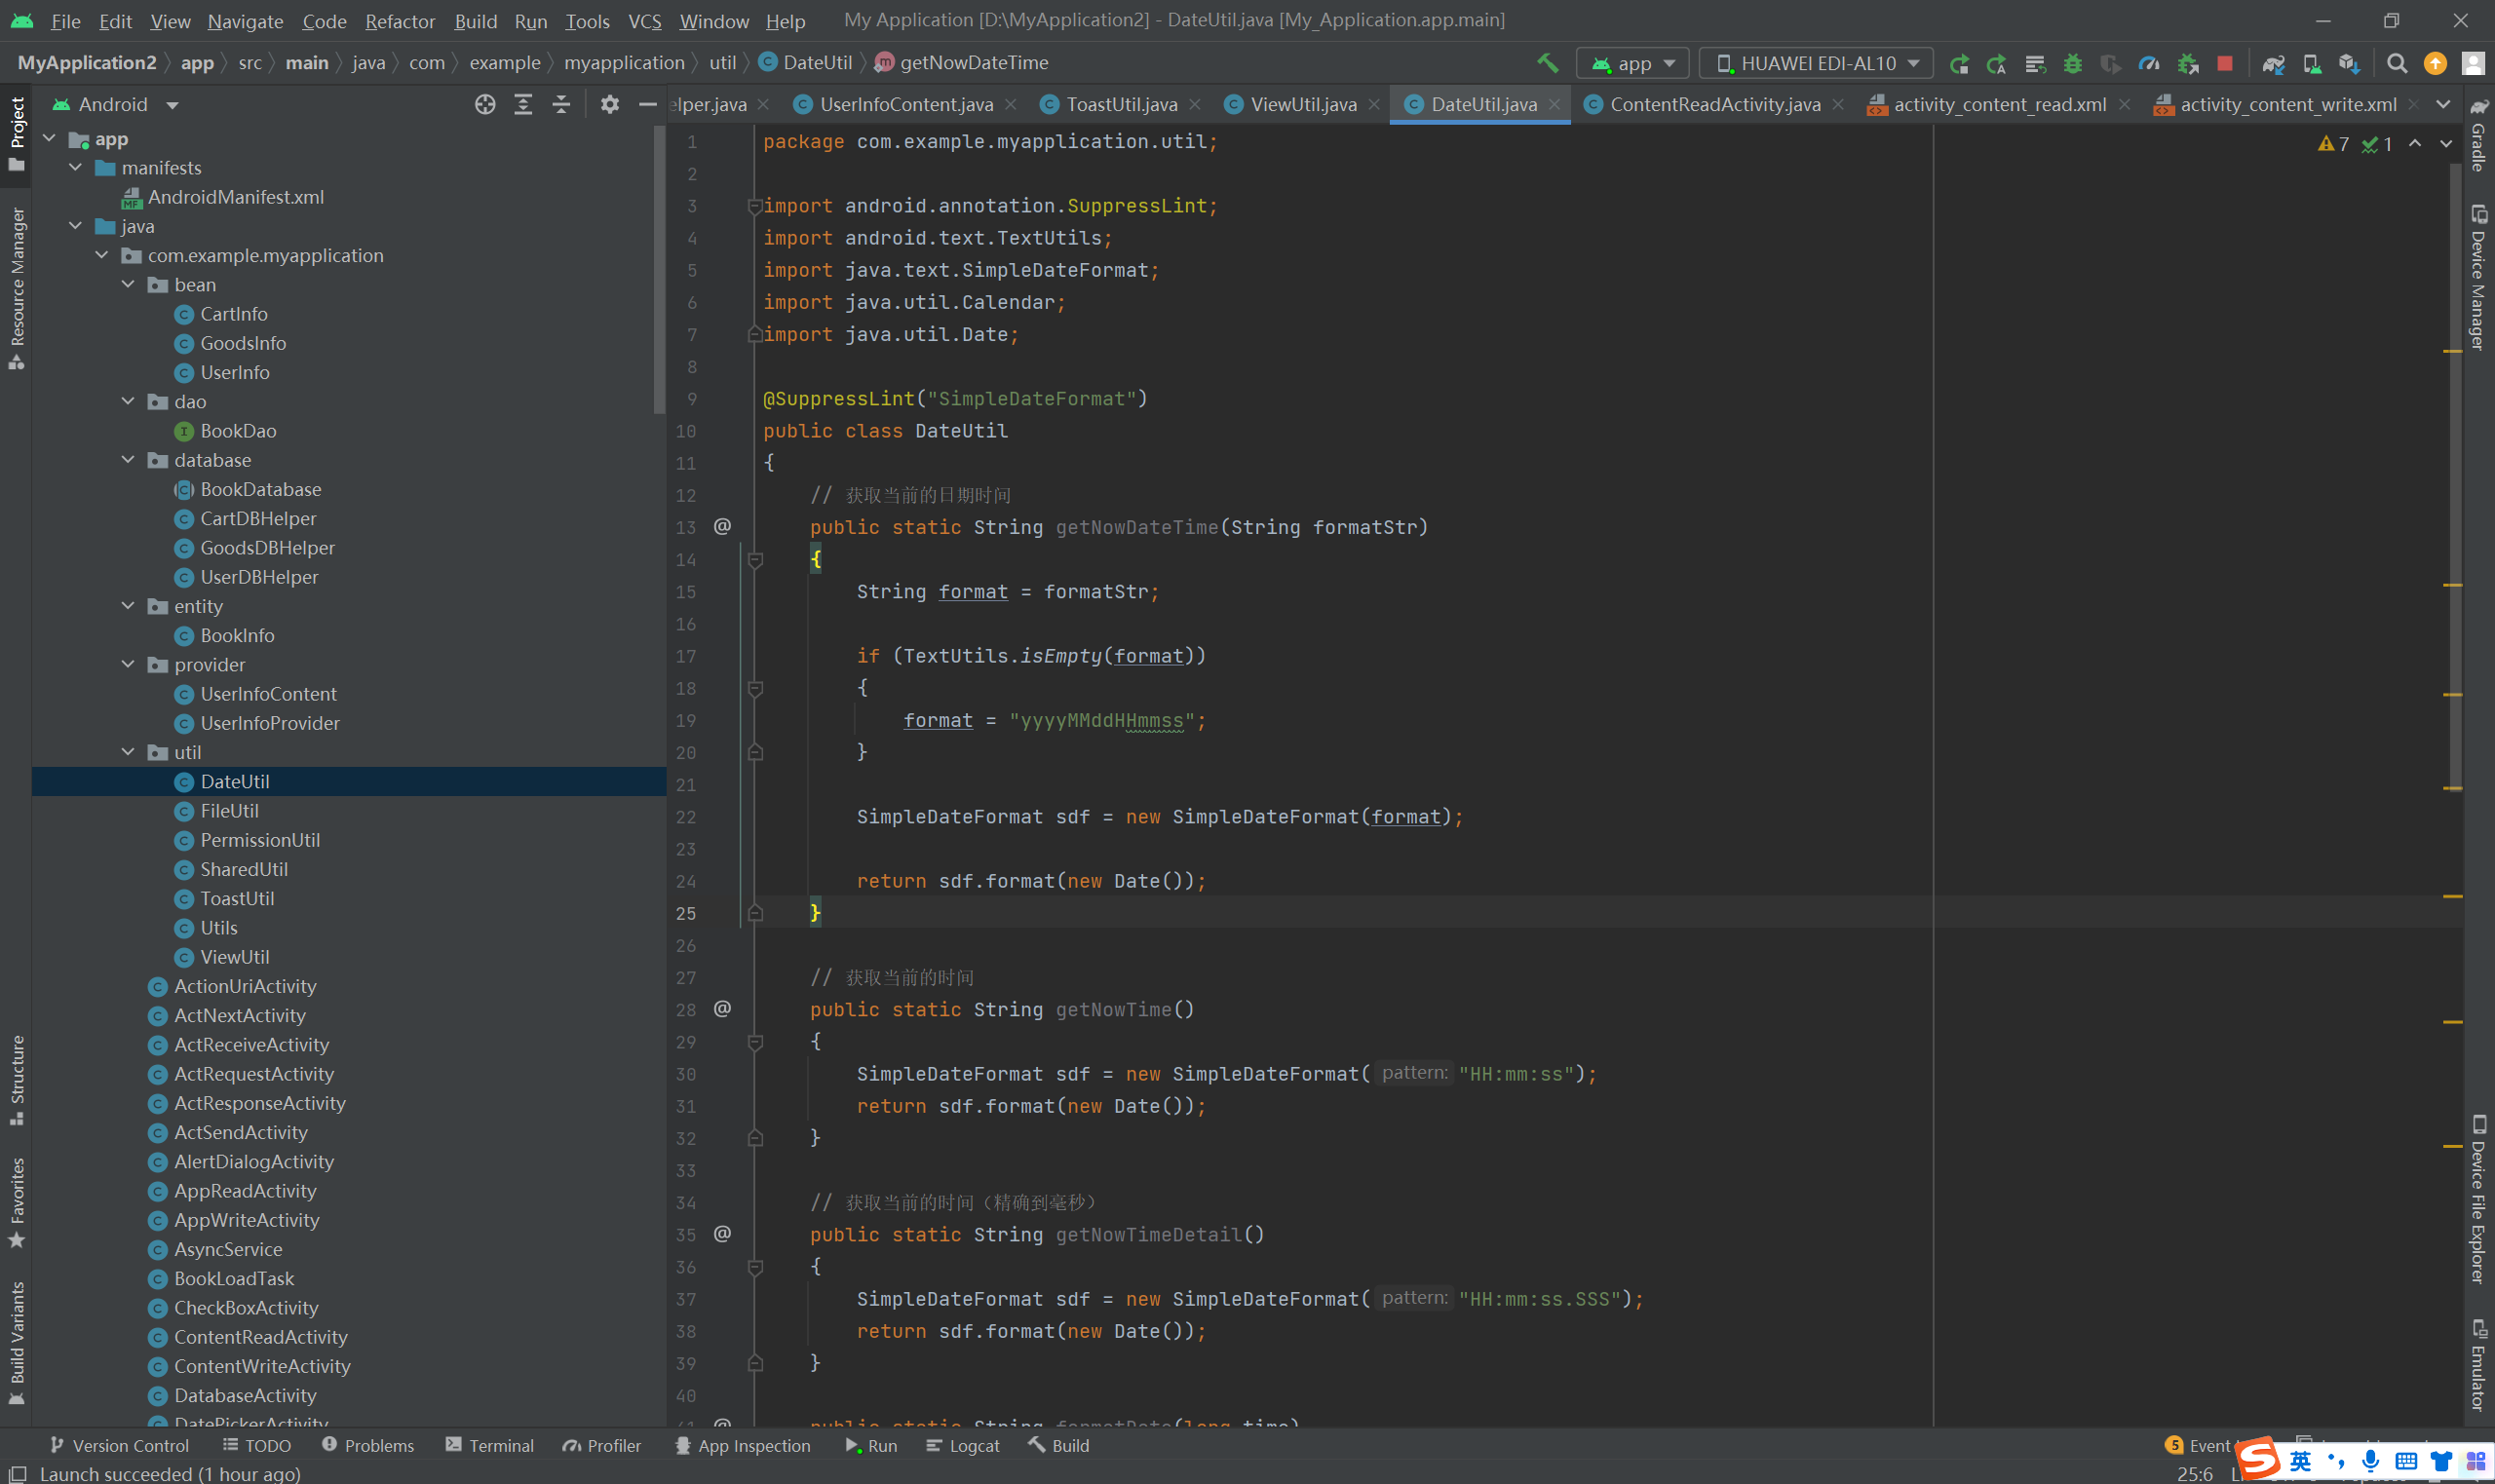The height and width of the screenshot is (1484, 2495).
Task: Open SDK Manager cube icon
Action: tap(2349, 63)
